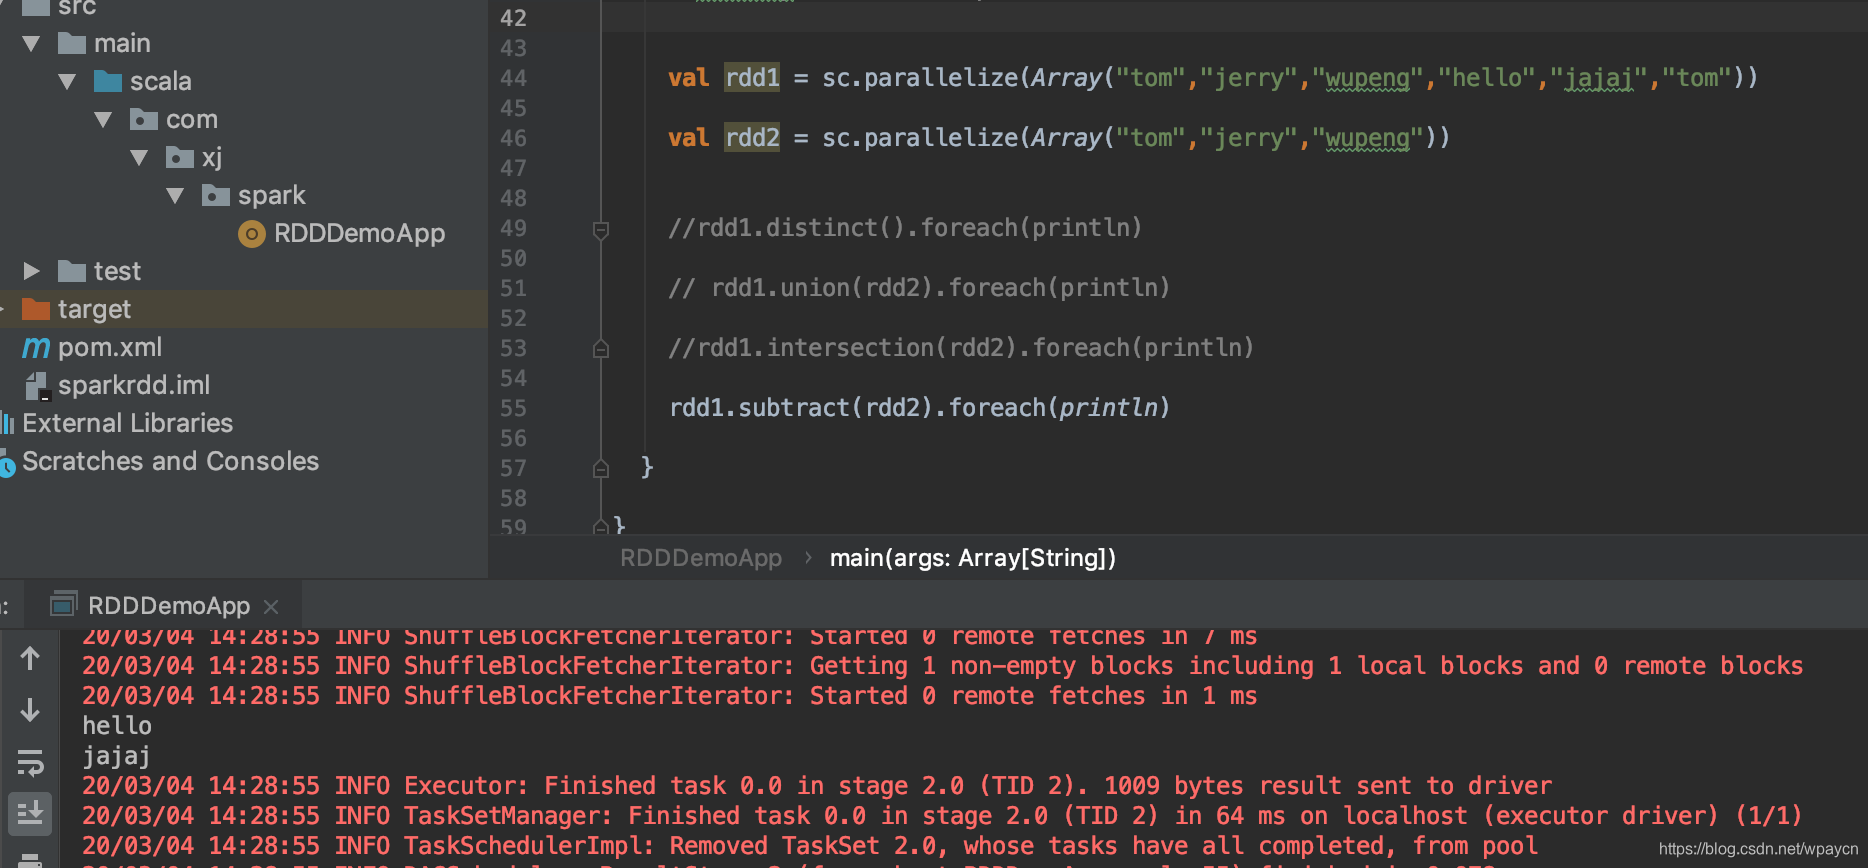
Task: Collapse the main folder arrow
Action: (x=31, y=44)
